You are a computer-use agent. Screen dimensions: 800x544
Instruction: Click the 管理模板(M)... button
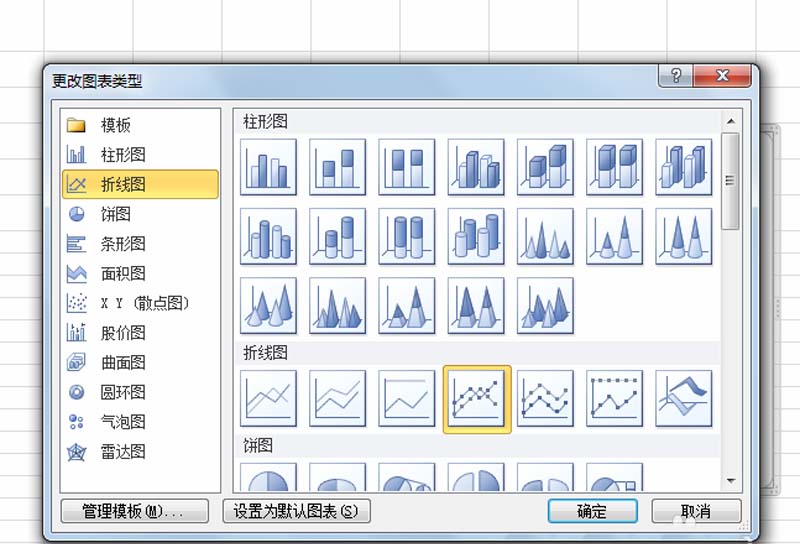point(135,511)
